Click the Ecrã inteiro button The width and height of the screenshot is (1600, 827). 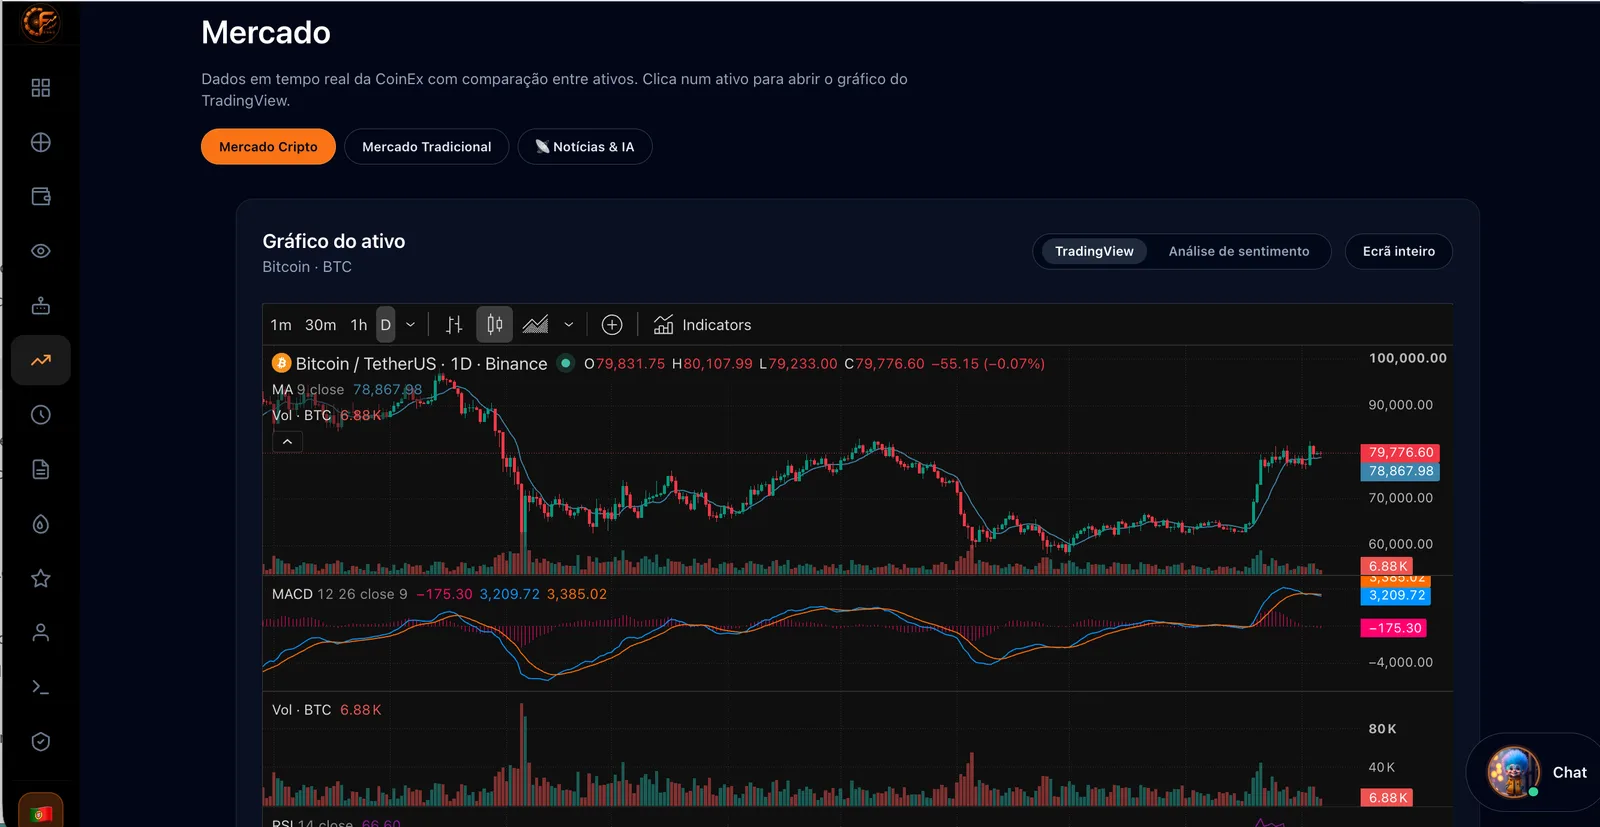[x=1399, y=251]
